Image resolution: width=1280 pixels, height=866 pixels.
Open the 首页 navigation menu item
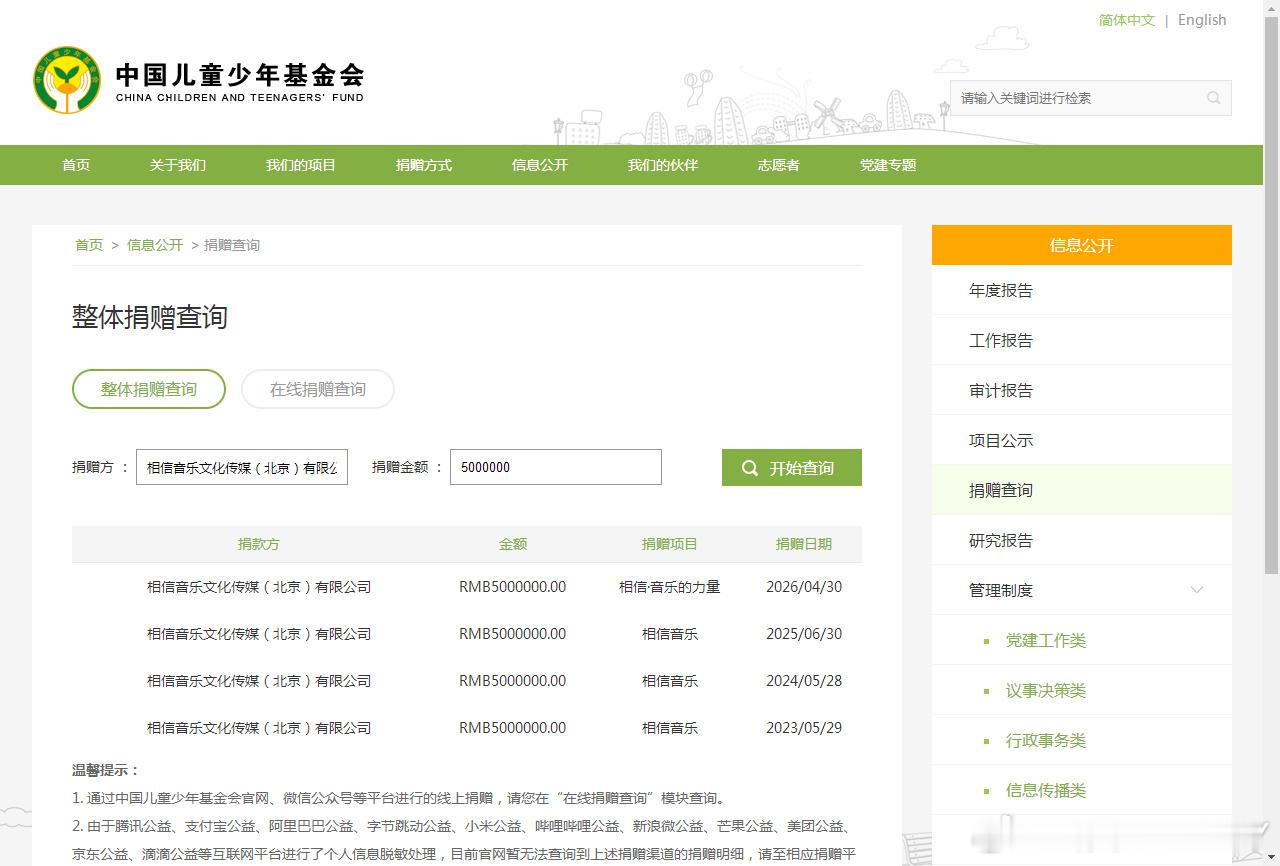point(76,165)
